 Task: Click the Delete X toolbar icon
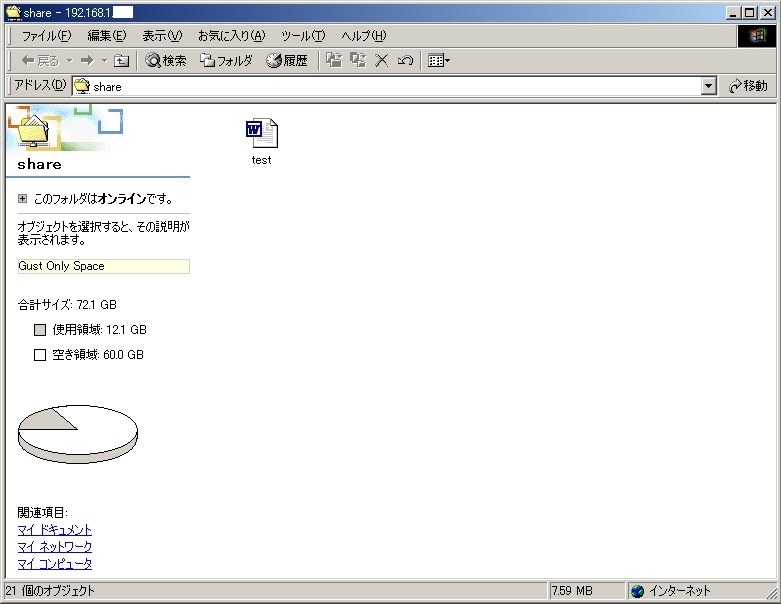381,61
